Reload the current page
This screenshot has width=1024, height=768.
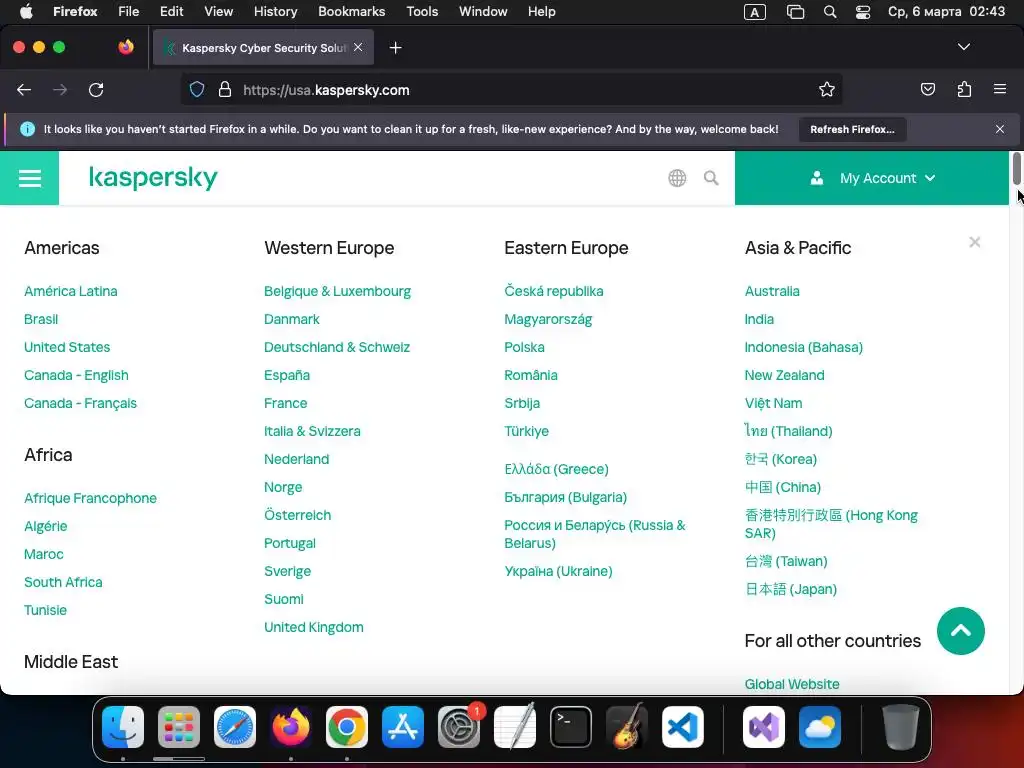96,90
